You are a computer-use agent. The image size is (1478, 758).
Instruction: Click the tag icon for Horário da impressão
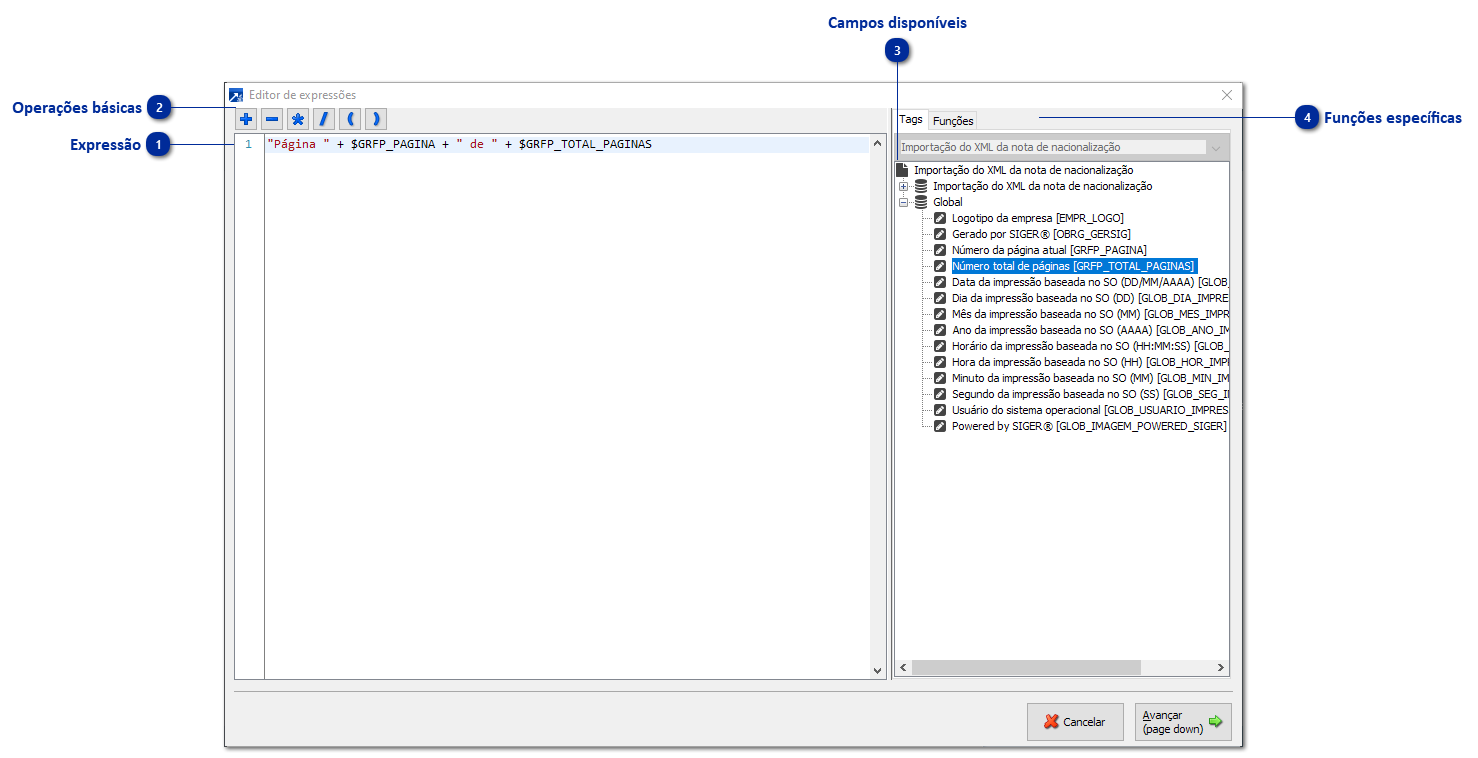click(x=940, y=346)
